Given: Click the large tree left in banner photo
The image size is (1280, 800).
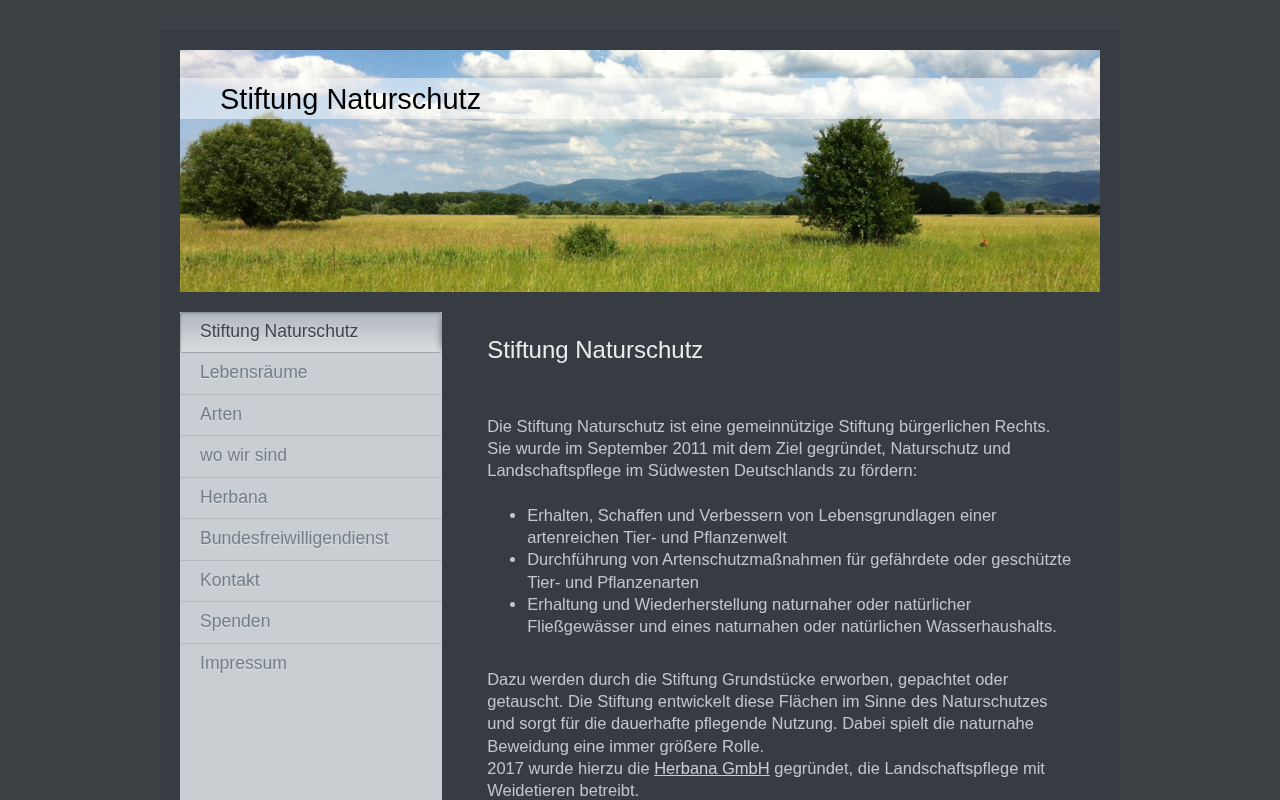Looking at the screenshot, I should 262,170.
